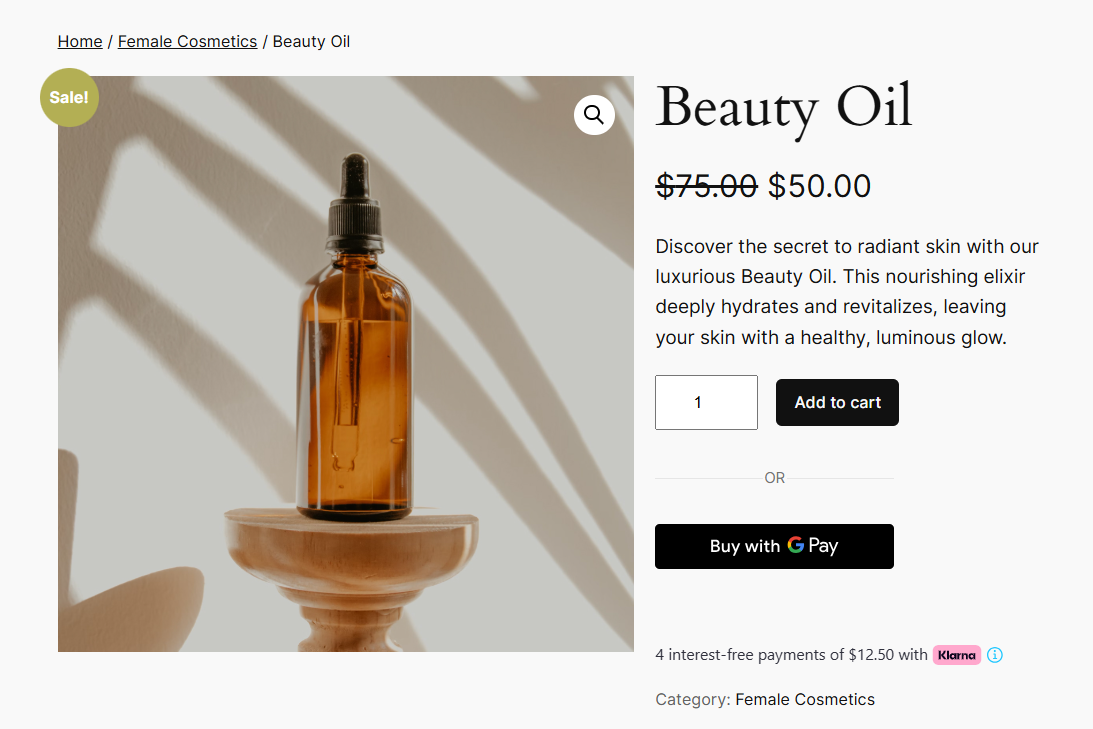The image size is (1093, 729).
Task: Click the pink Klarna badge
Action: (956, 655)
